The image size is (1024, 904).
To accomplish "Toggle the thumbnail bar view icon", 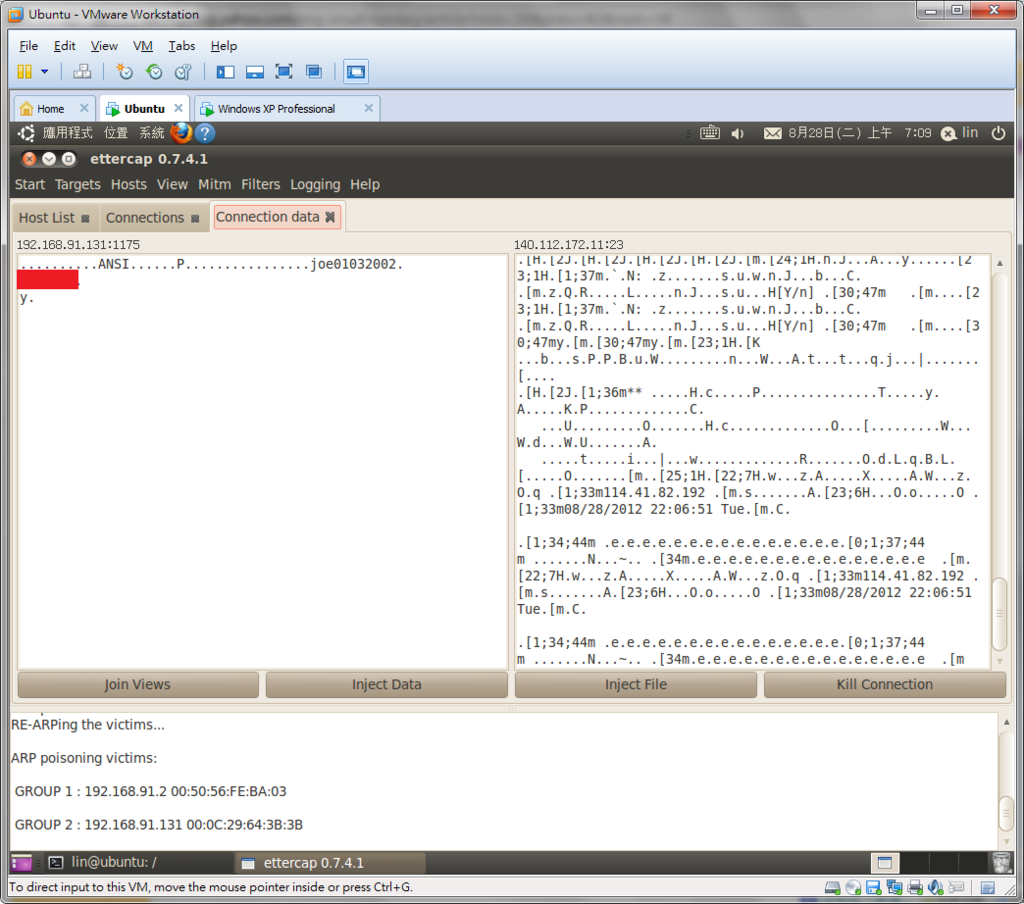I will click(255, 72).
